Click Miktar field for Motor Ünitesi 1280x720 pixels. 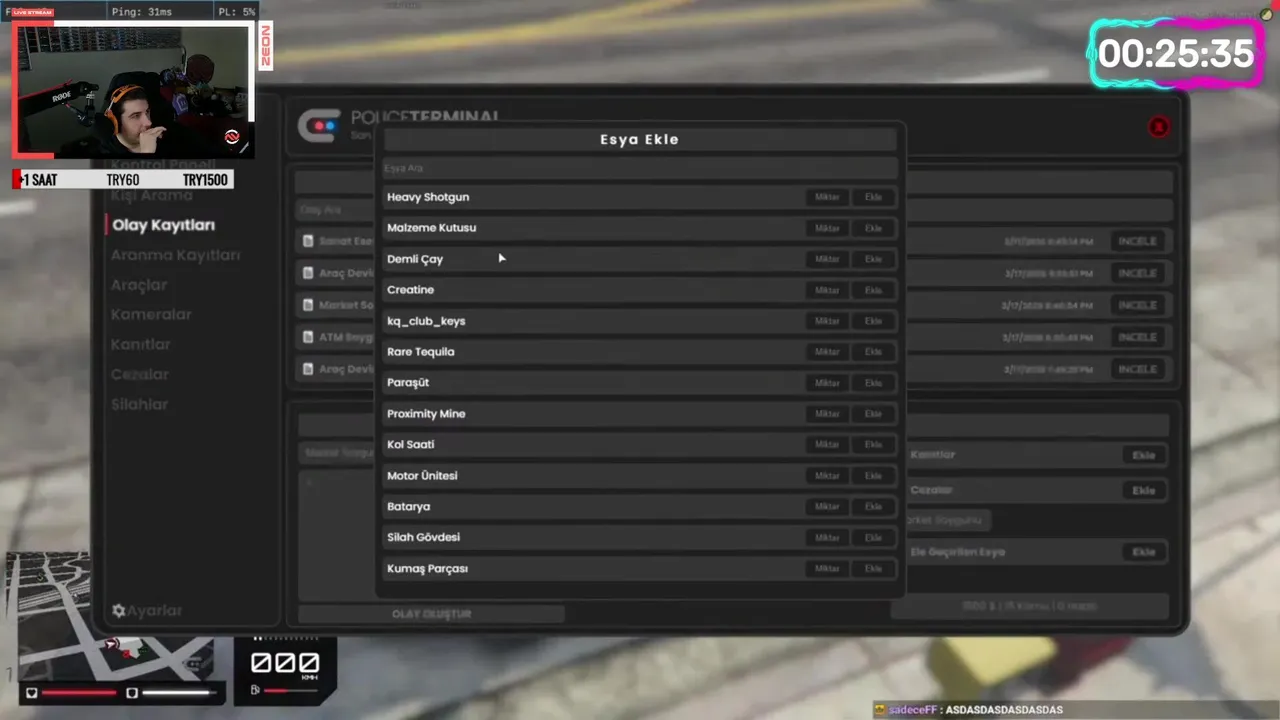pyautogui.click(x=827, y=476)
